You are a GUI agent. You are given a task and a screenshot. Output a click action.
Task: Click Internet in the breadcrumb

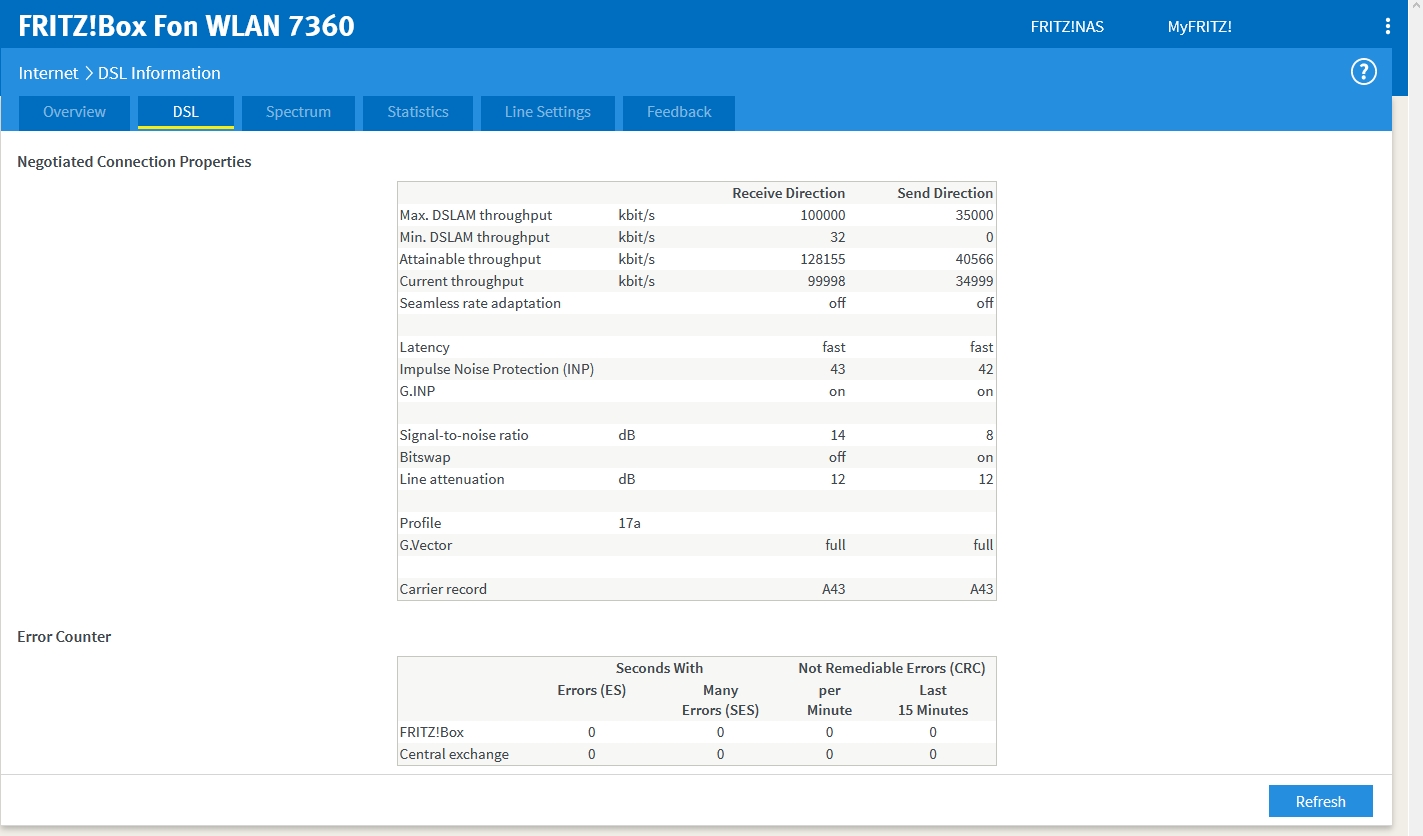[48, 73]
